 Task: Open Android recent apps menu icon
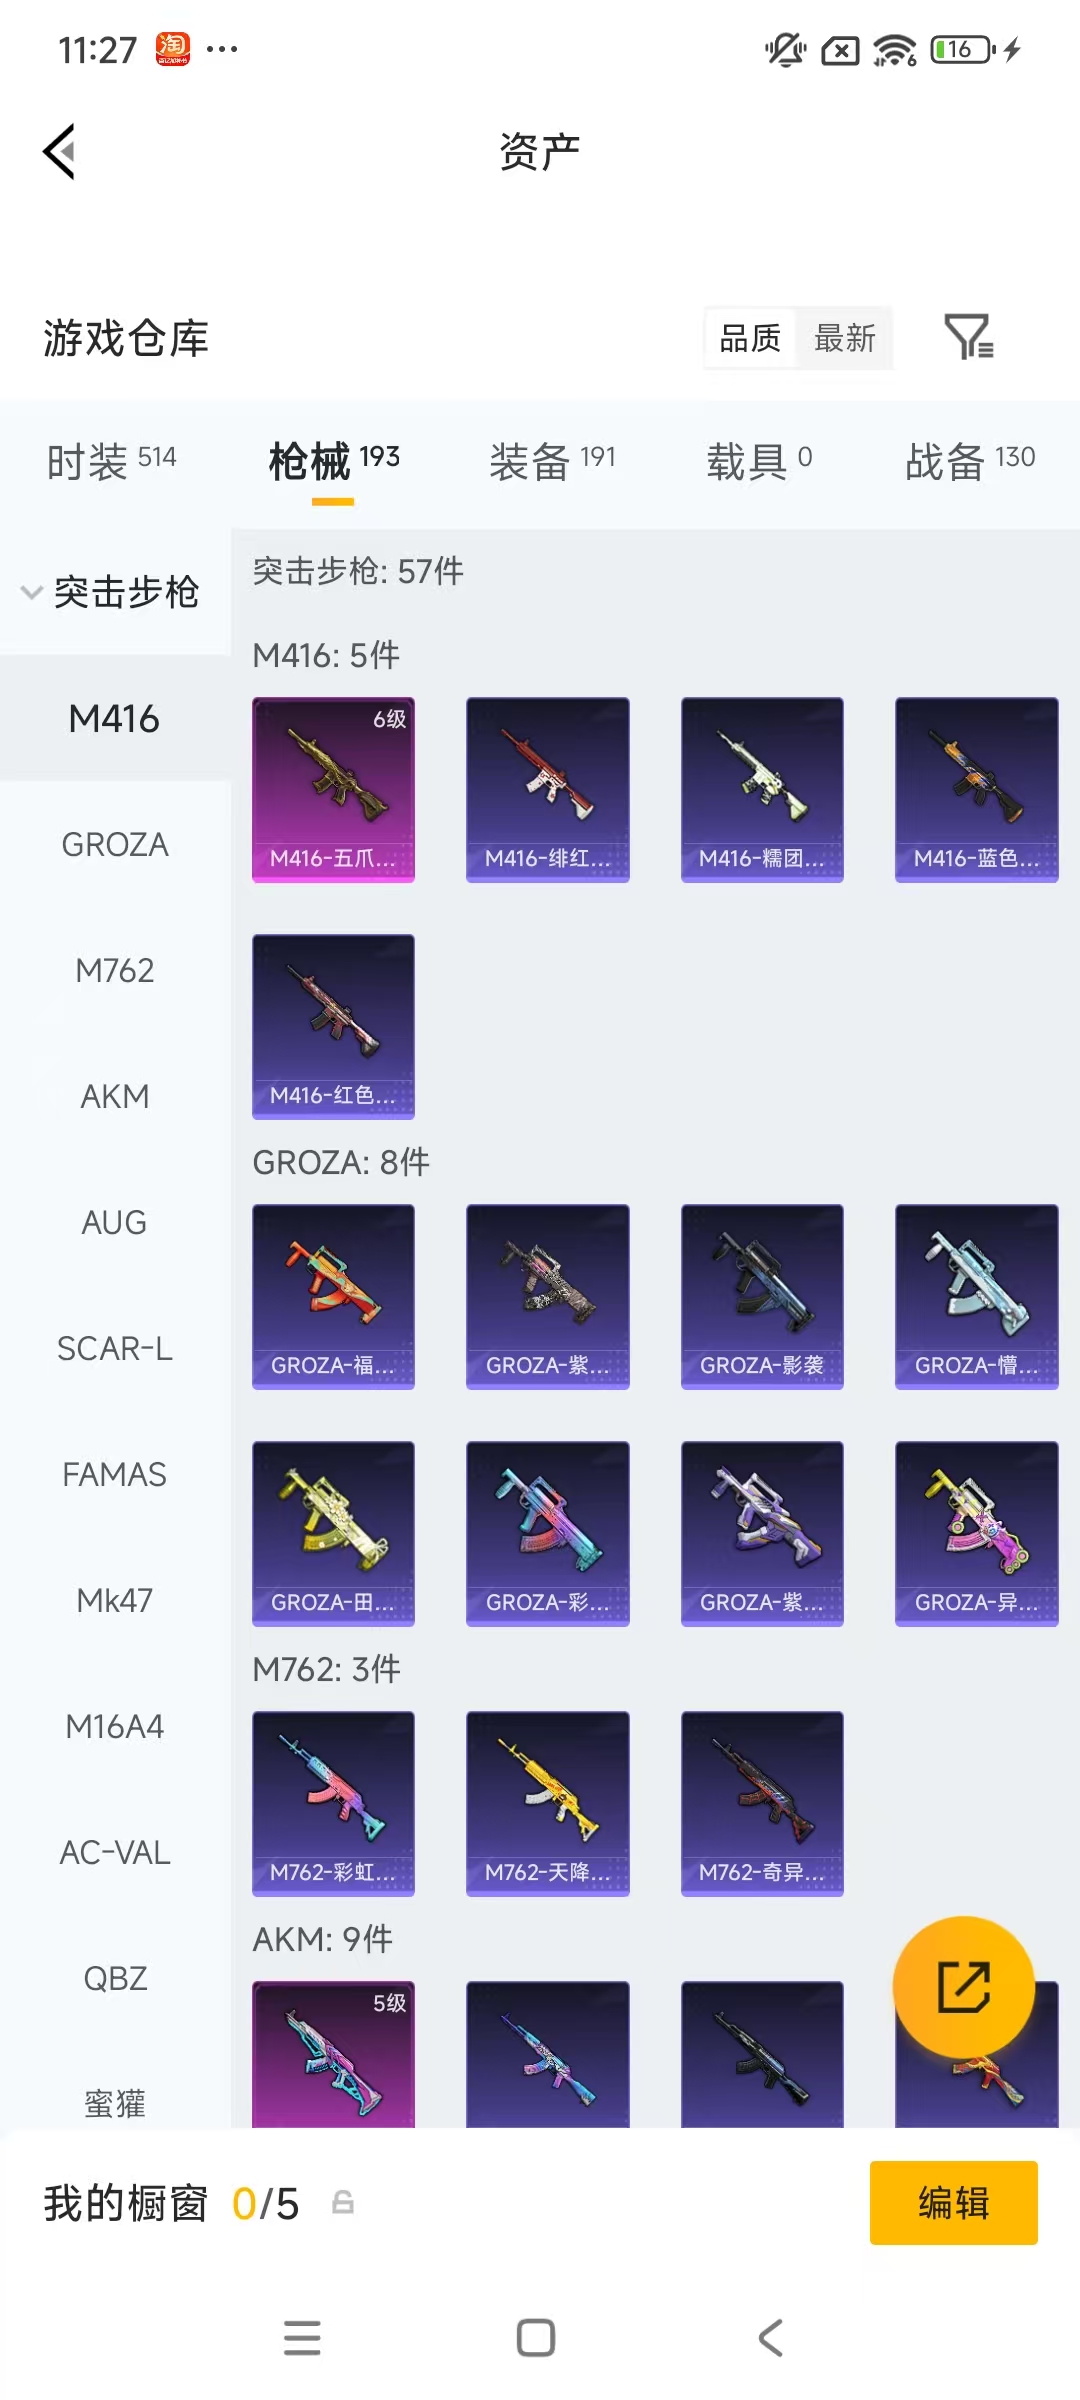pyautogui.click(x=302, y=2338)
